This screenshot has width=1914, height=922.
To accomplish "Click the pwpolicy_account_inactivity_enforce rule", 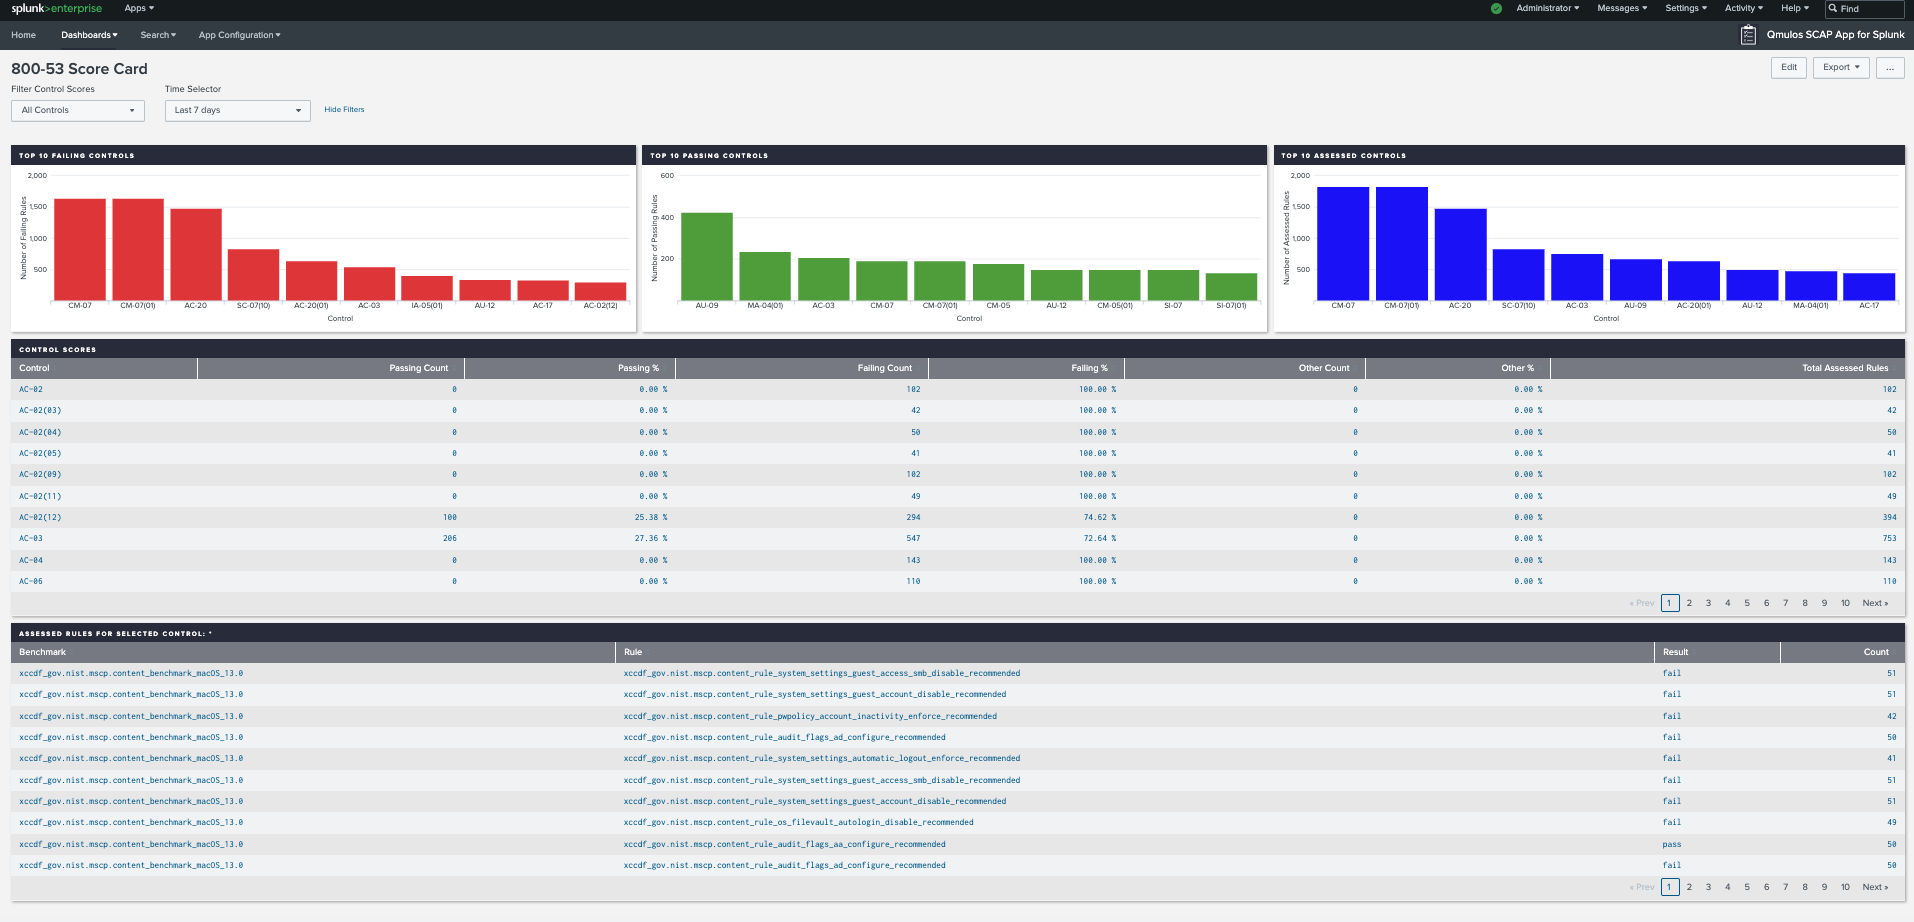I will click(x=810, y=716).
